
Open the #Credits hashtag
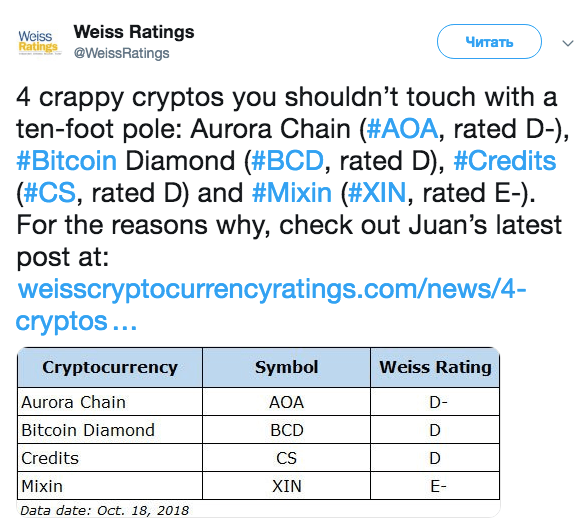505,161
